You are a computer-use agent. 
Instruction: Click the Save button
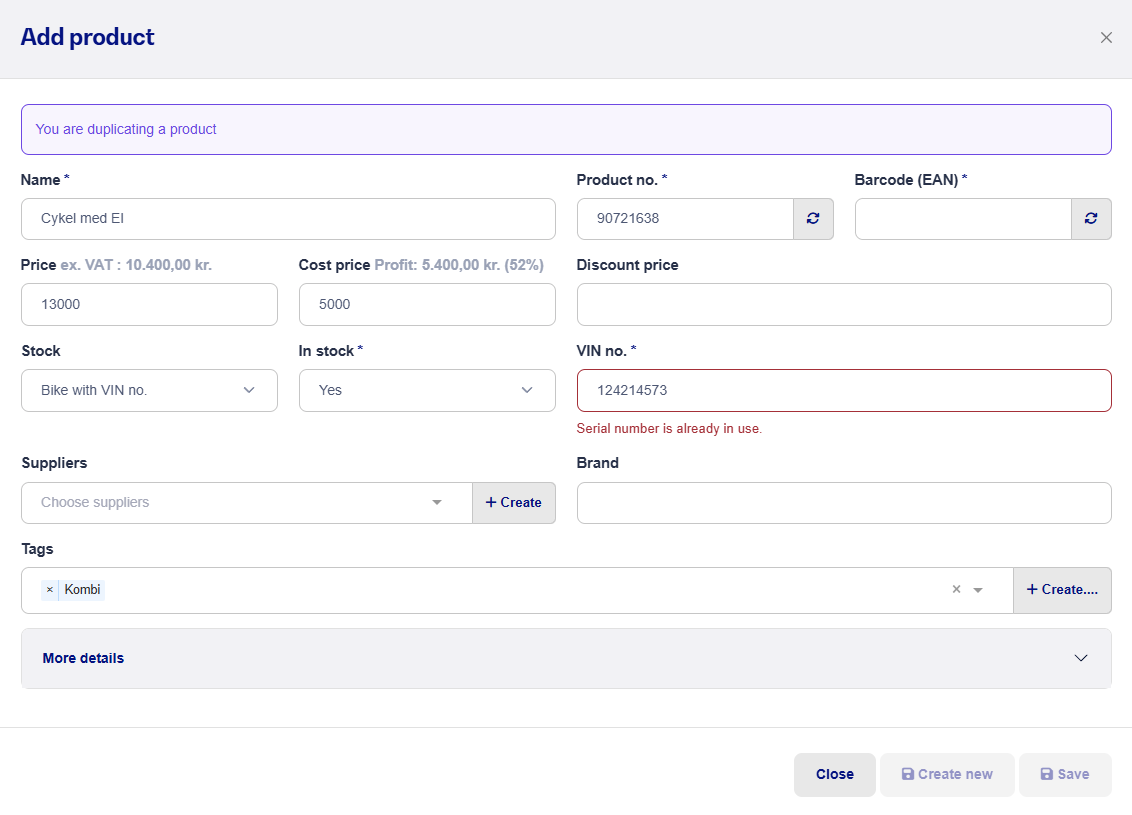pos(1066,775)
